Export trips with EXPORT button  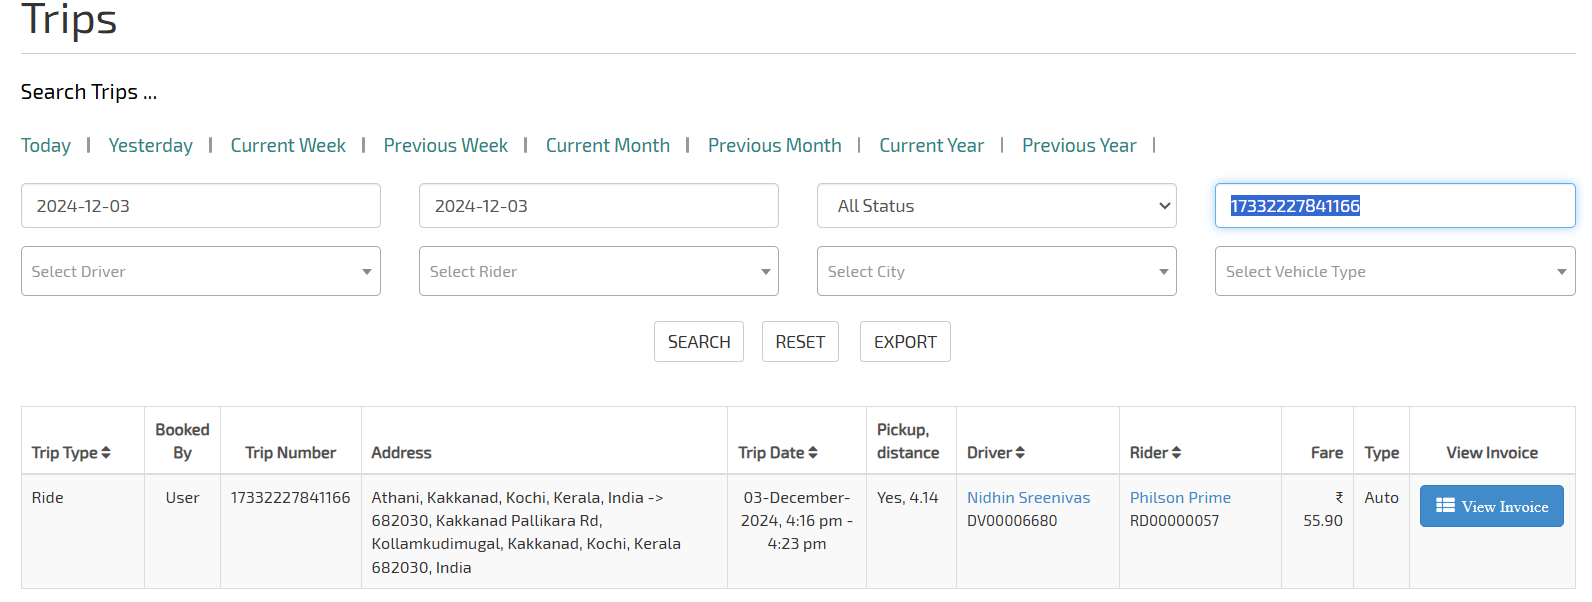click(x=905, y=342)
